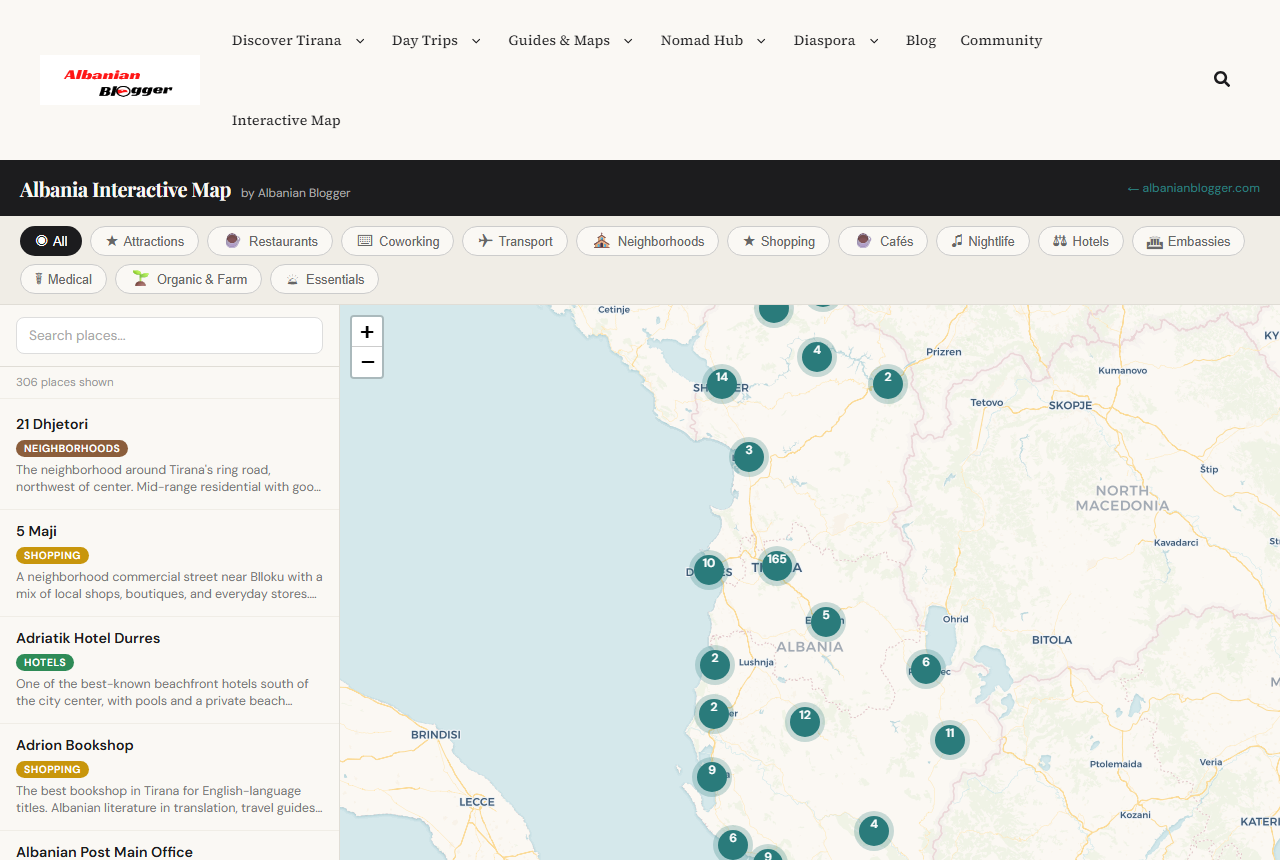Select Adriatik Hotel Durres listing

point(170,670)
